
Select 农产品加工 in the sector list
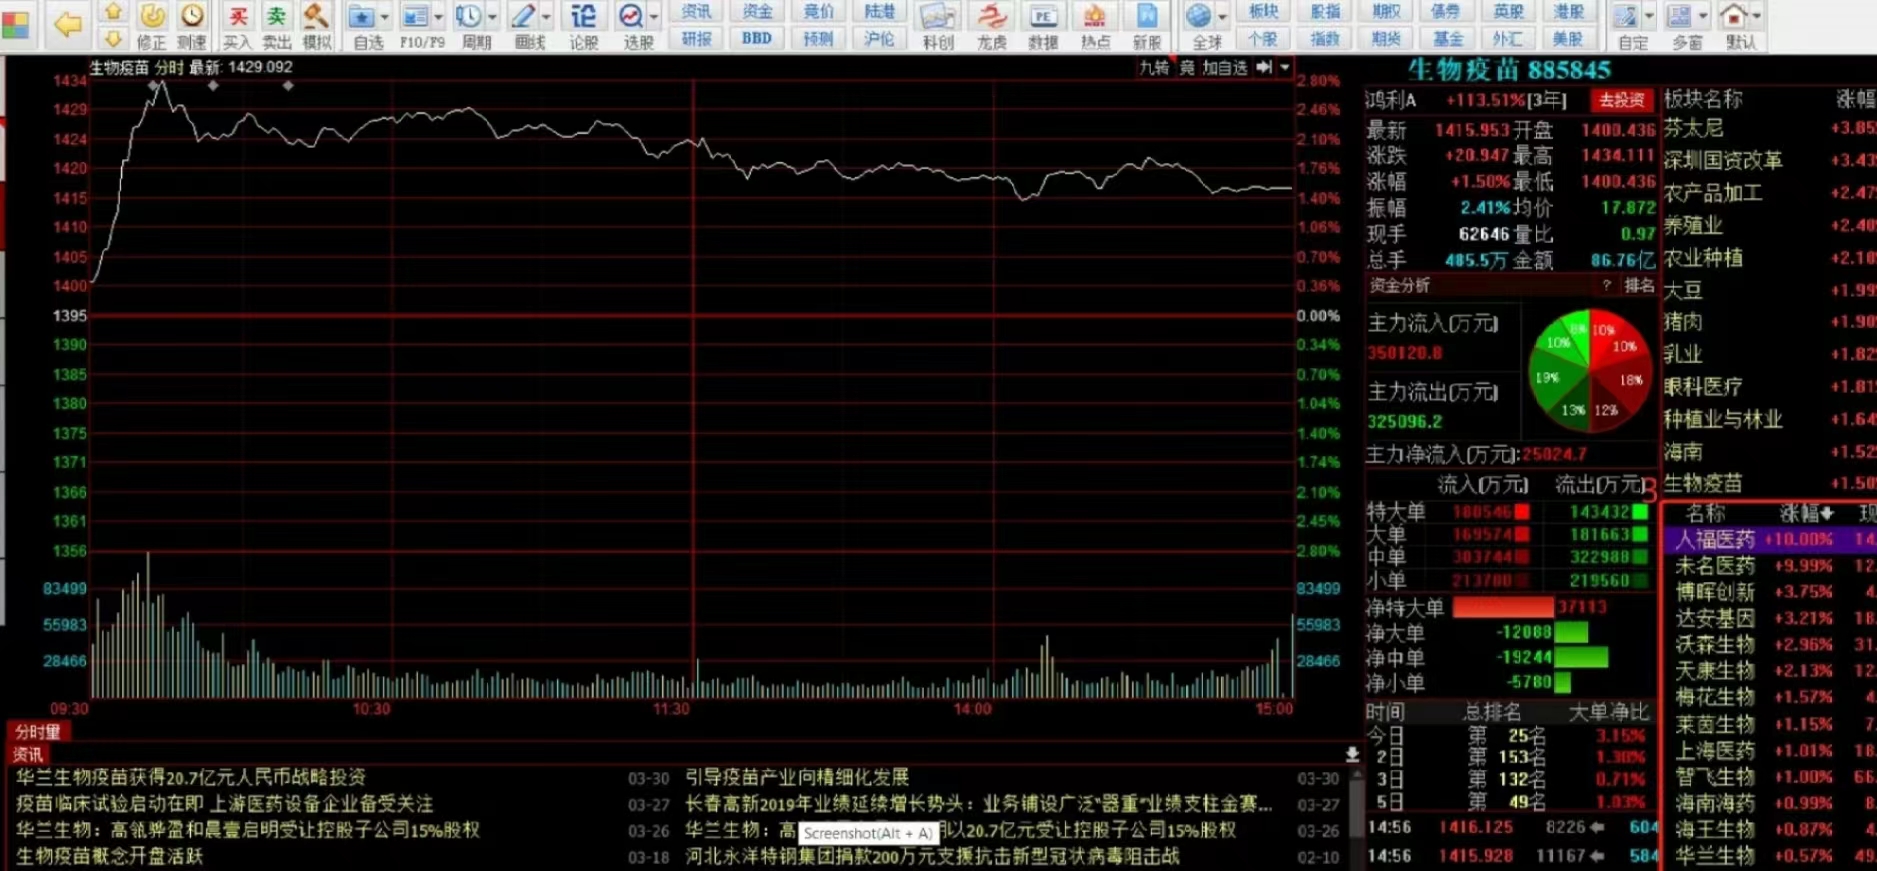pyautogui.click(x=1713, y=192)
